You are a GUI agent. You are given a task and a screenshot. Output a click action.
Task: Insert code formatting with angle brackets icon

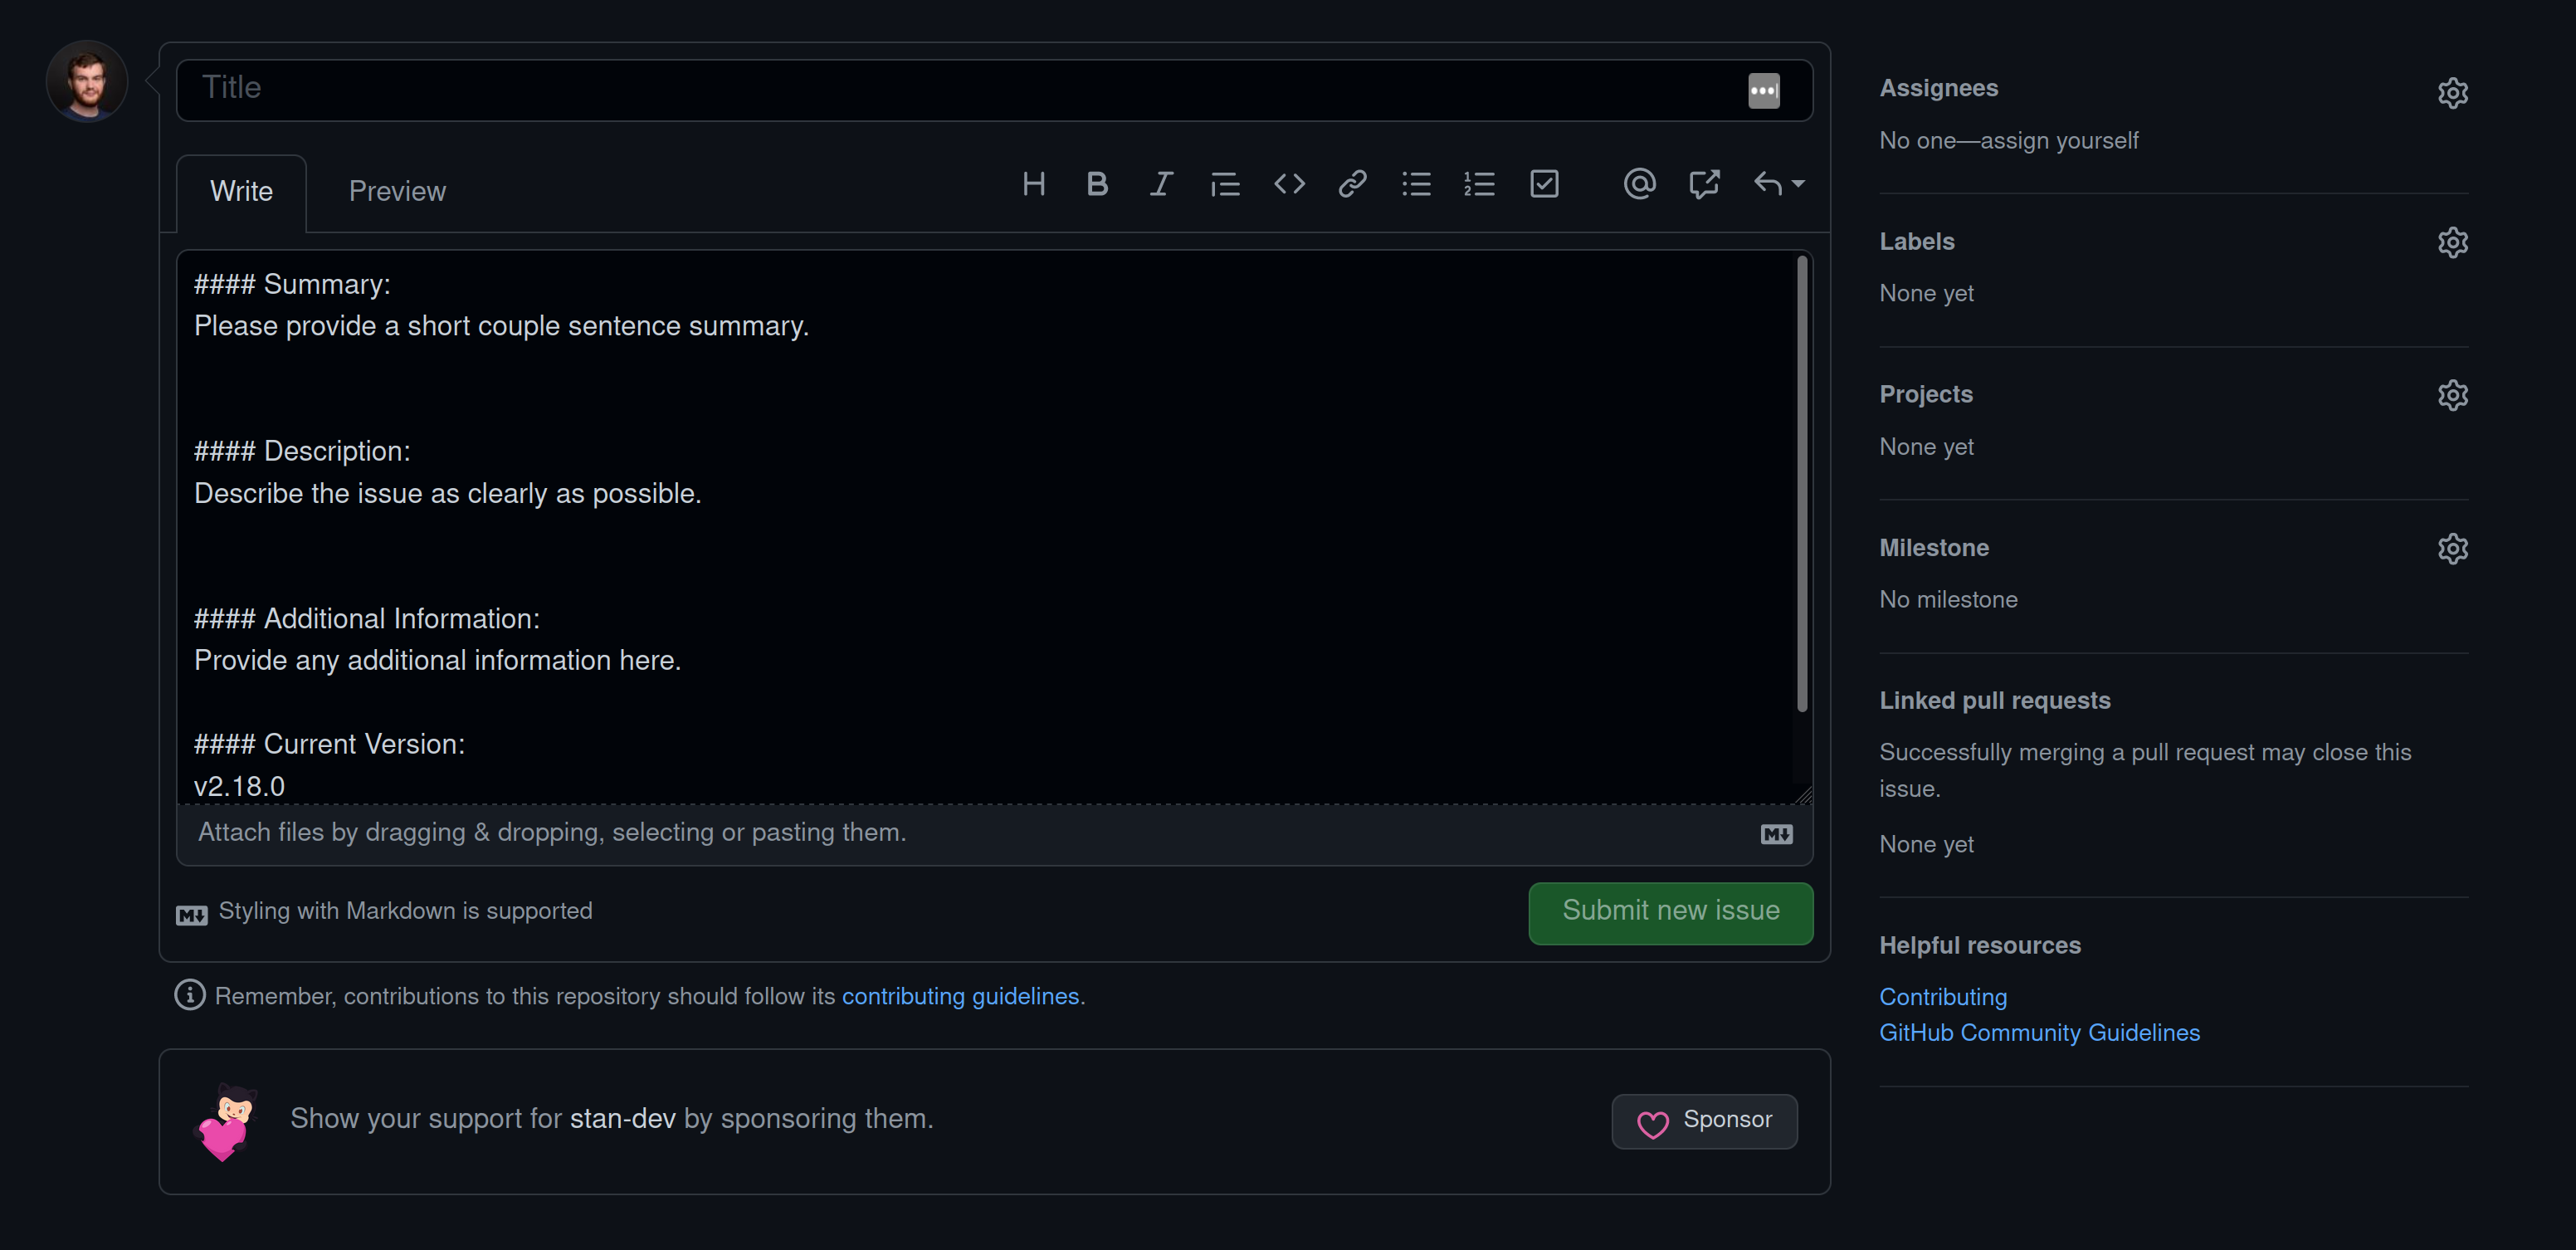click(x=1289, y=184)
